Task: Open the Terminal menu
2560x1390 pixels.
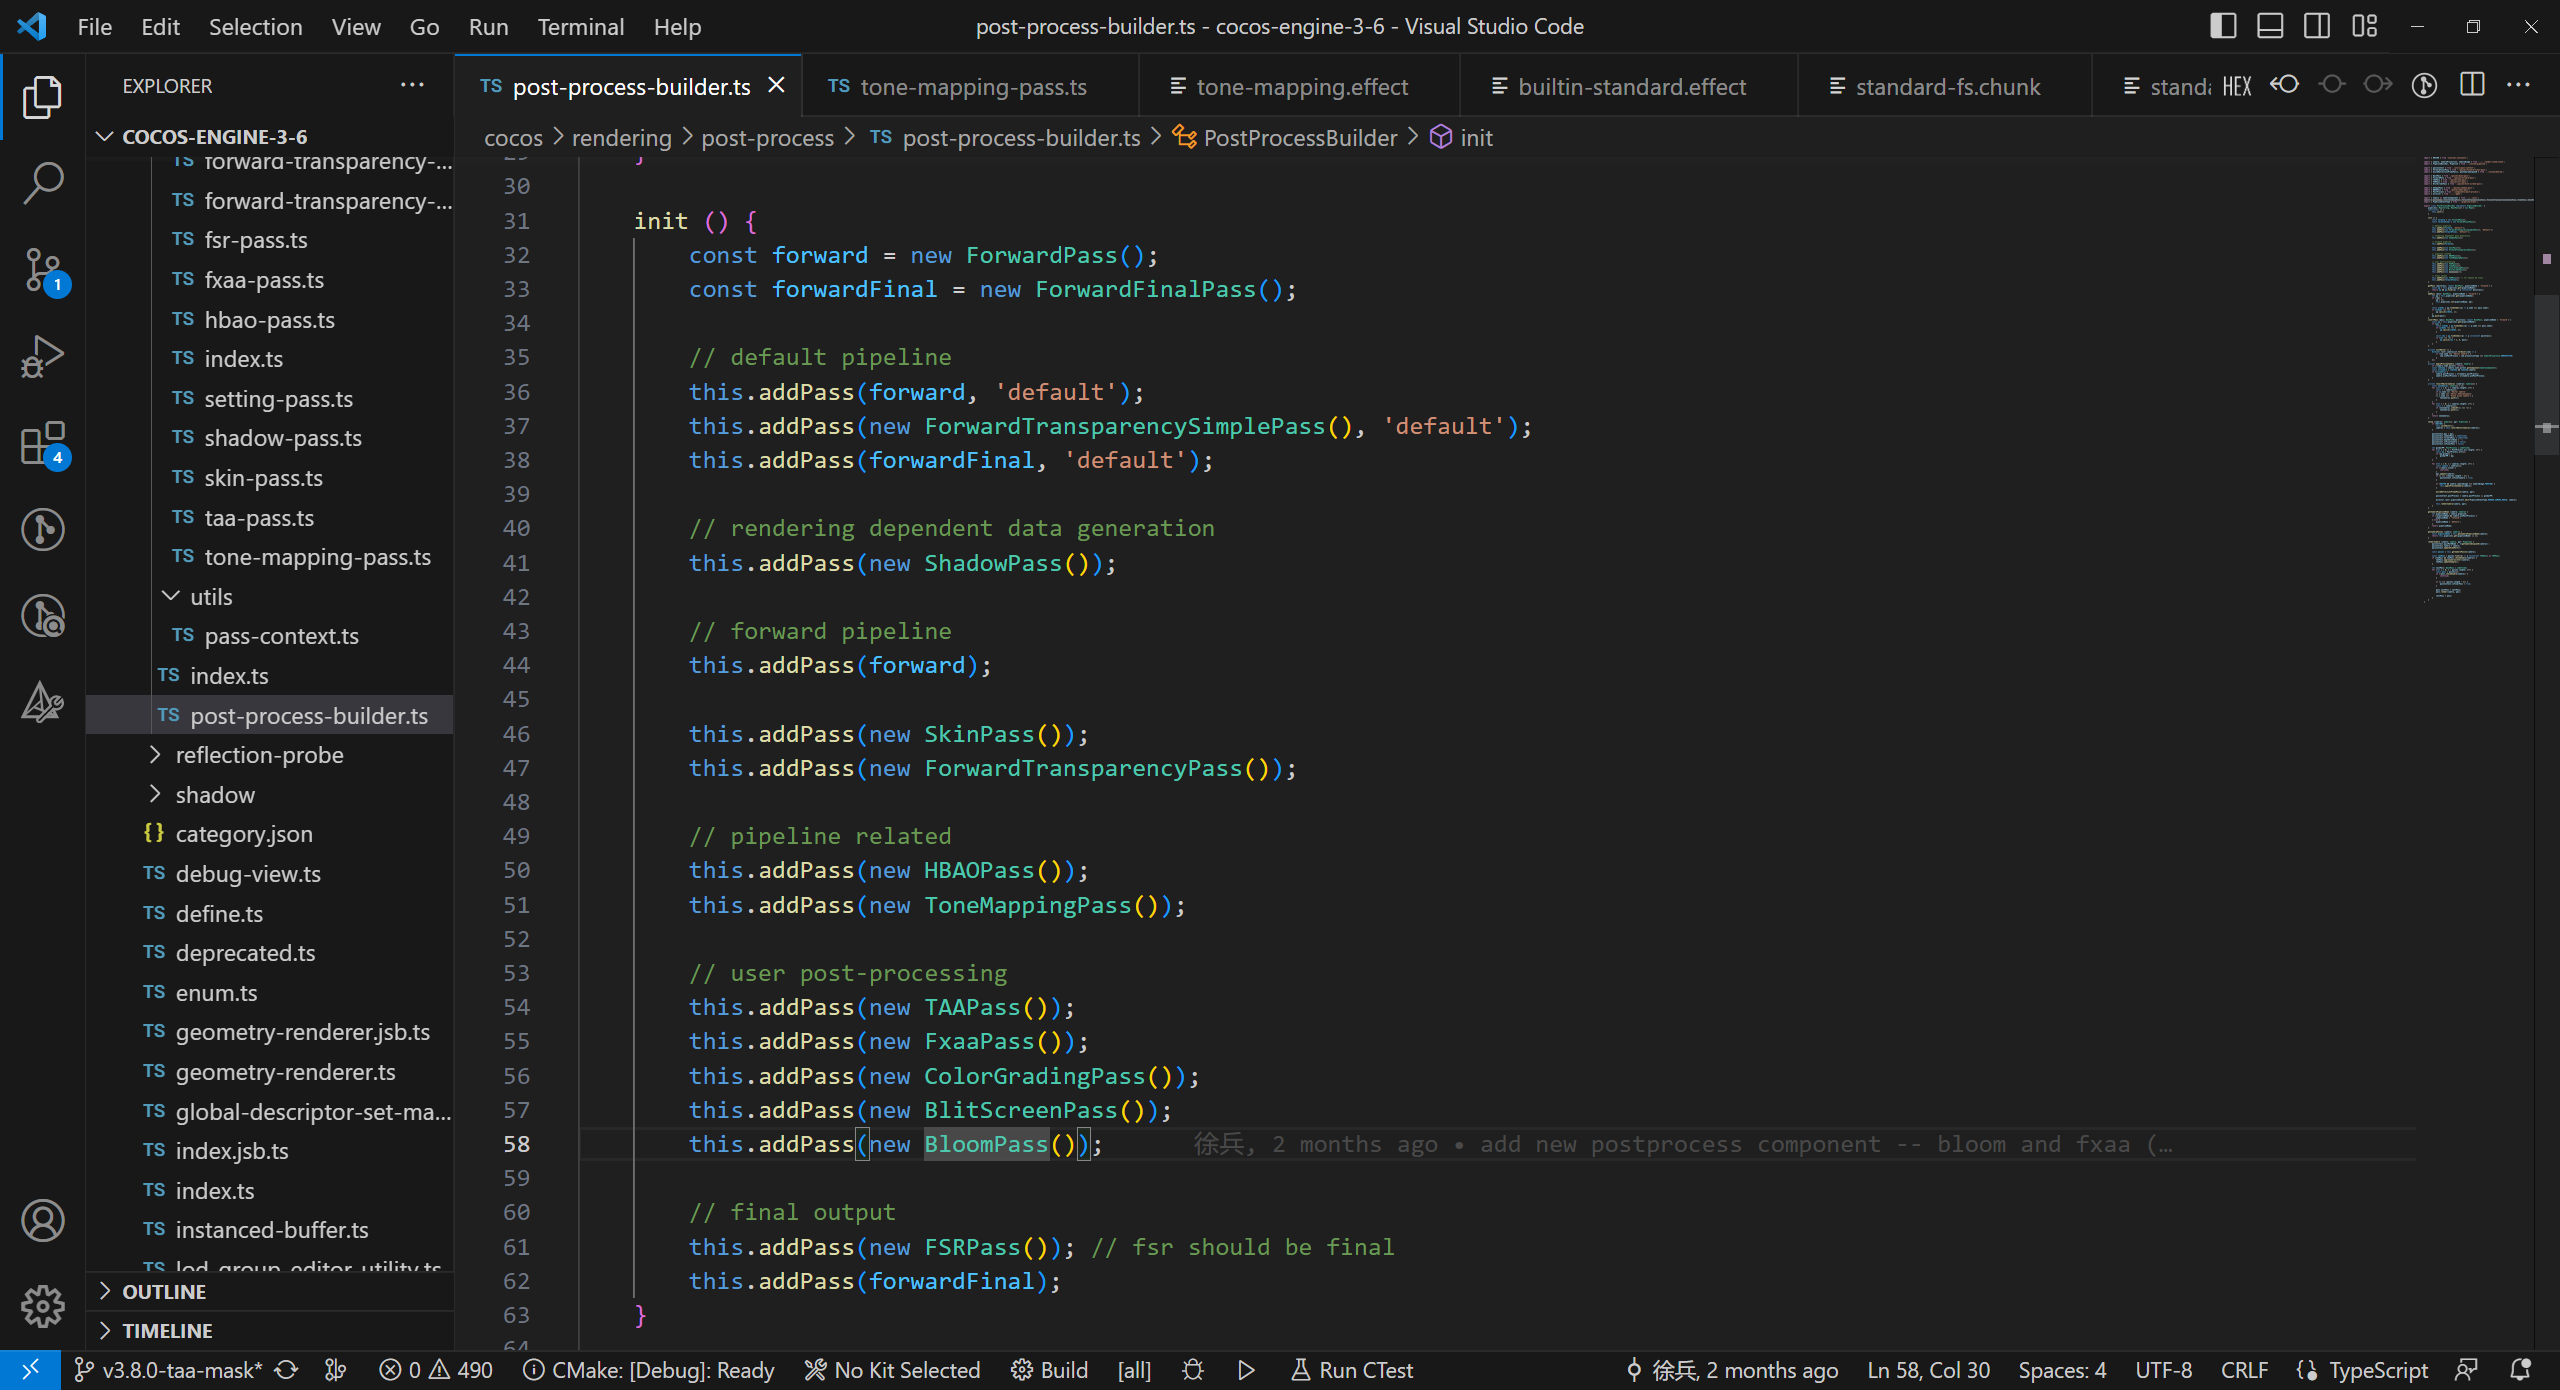Action: [x=580, y=27]
